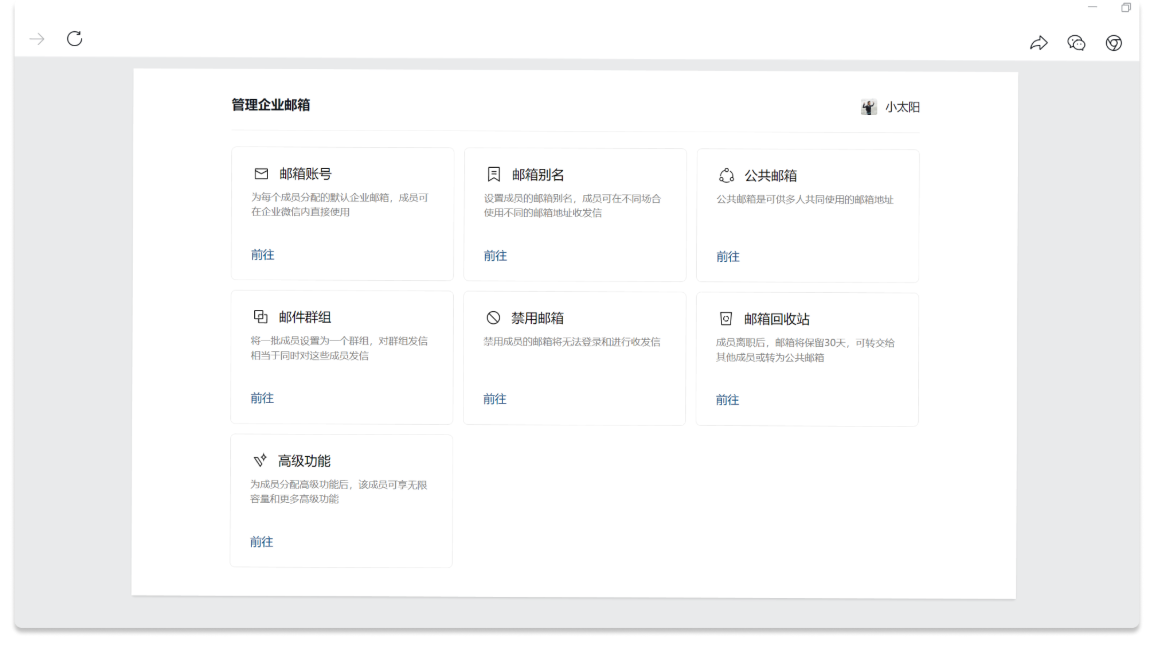Open 邮箱别名 with its 前往 link
Image resolution: width=1150 pixels, height=645 pixels.
pyautogui.click(x=495, y=255)
